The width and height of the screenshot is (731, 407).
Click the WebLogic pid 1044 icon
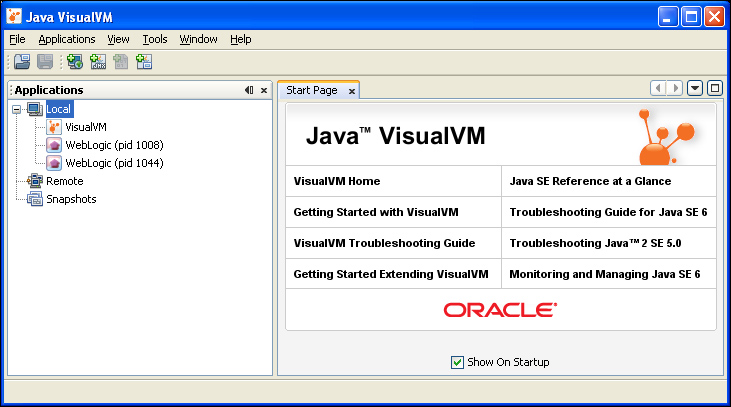[x=54, y=163]
